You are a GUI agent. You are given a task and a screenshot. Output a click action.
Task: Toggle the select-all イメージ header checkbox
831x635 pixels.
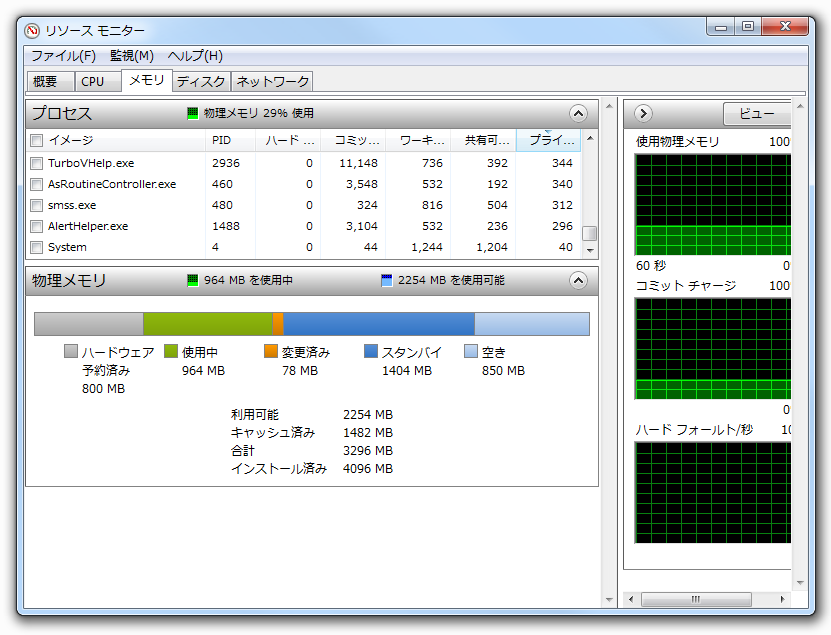tap(37, 141)
